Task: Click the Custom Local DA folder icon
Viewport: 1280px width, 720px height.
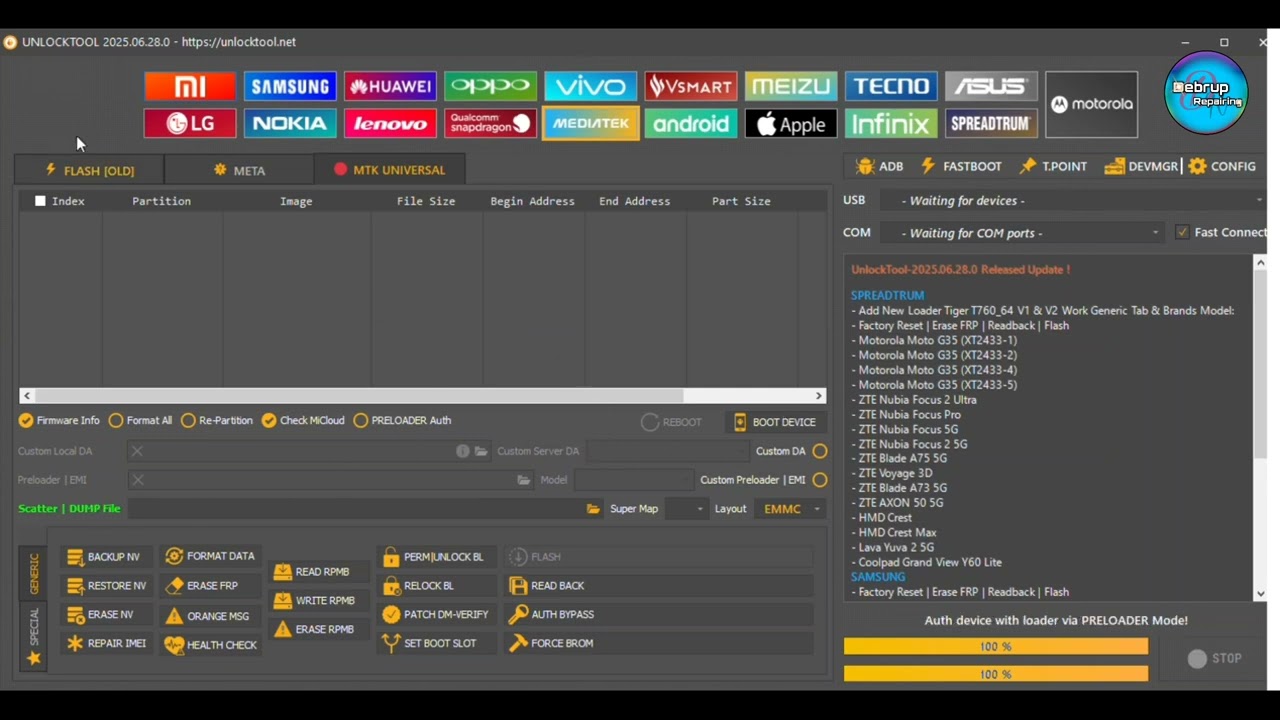Action: coord(481,451)
